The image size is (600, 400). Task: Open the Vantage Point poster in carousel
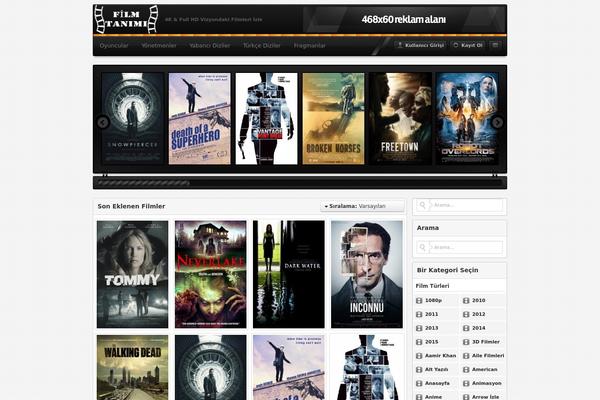point(266,119)
